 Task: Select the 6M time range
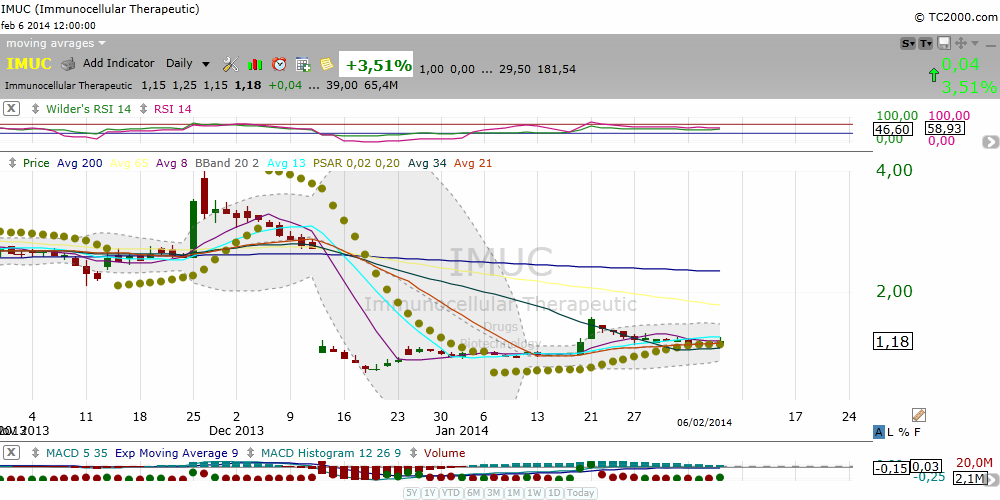point(473,493)
